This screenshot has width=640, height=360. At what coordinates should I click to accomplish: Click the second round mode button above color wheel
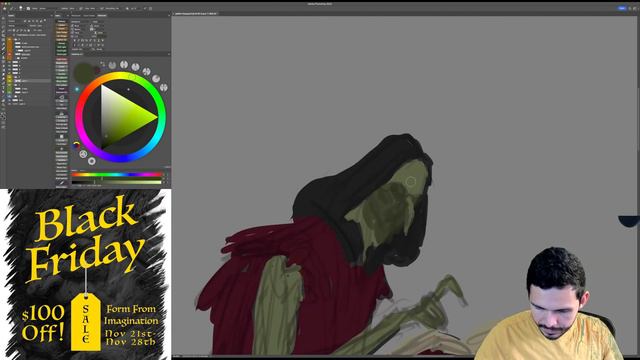pyautogui.click(x=124, y=64)
